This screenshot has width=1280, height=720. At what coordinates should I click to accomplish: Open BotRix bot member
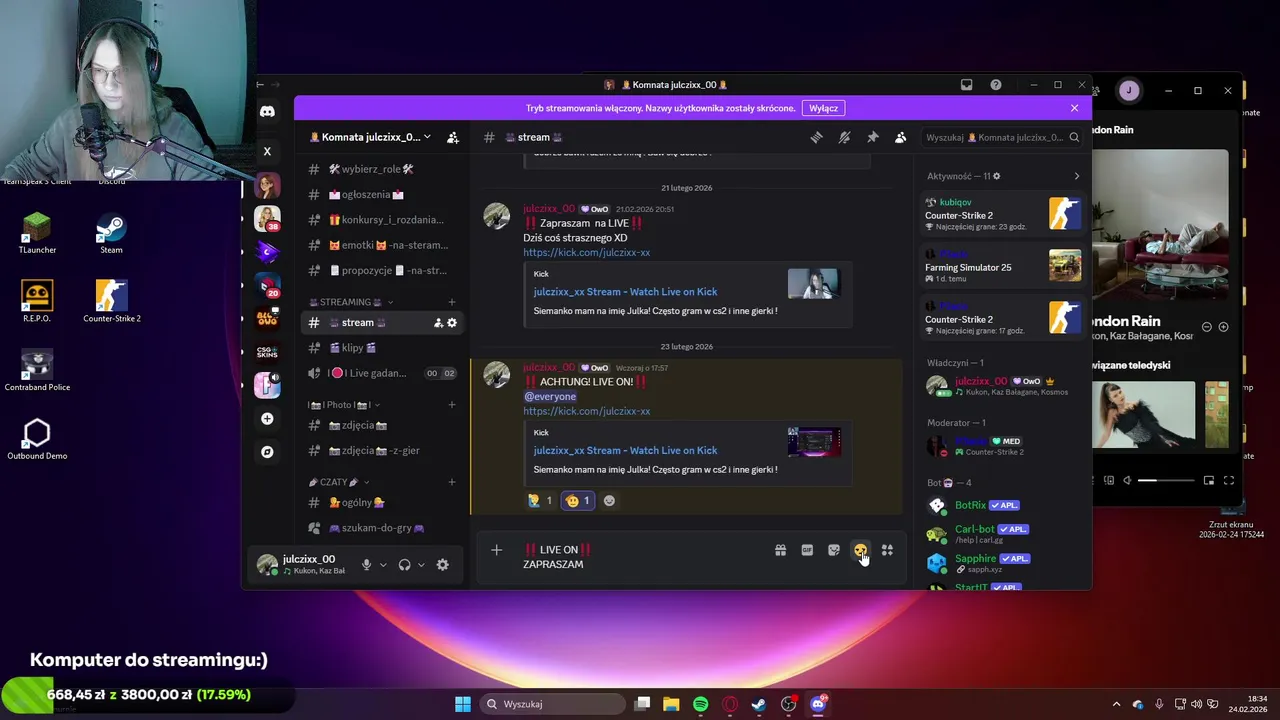point(1003,506)
